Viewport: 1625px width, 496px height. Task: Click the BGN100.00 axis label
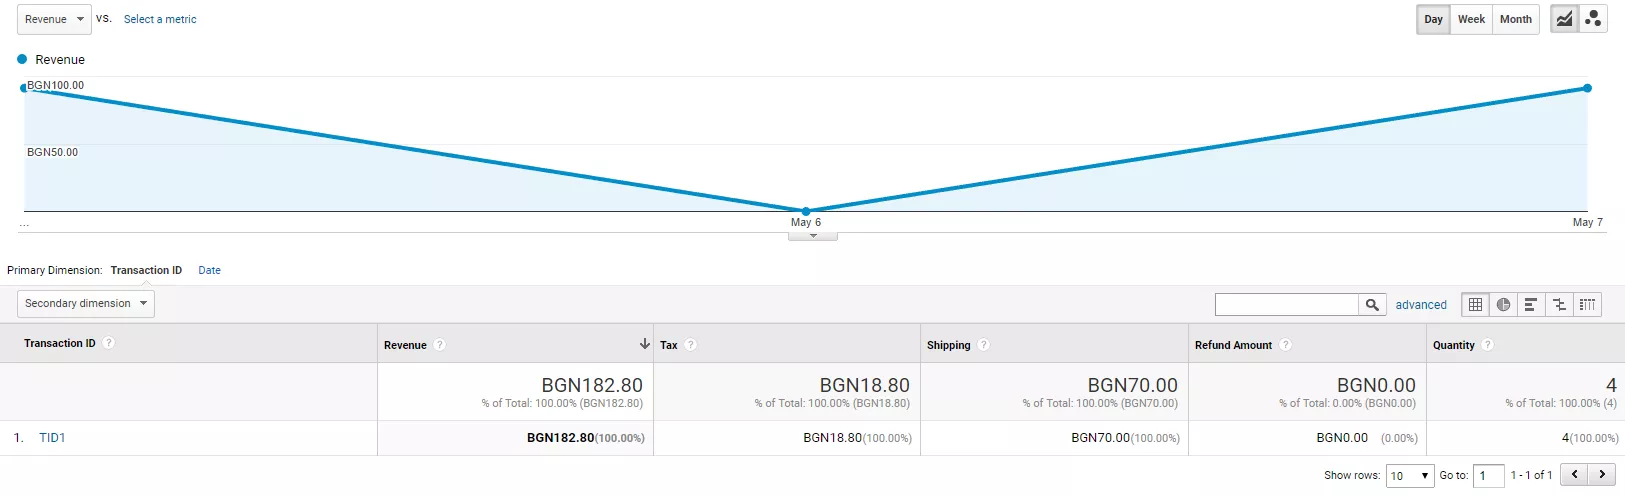[56, 85]
